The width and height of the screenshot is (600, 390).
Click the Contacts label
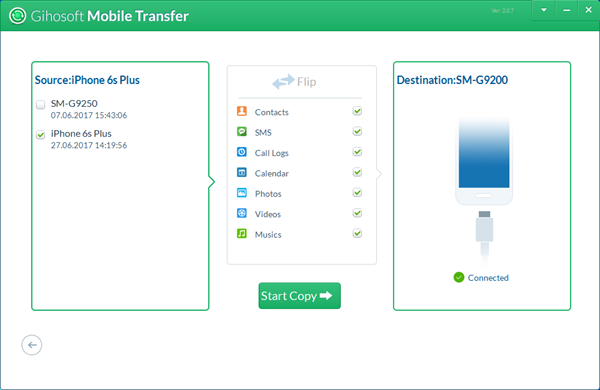pos(272,112)
